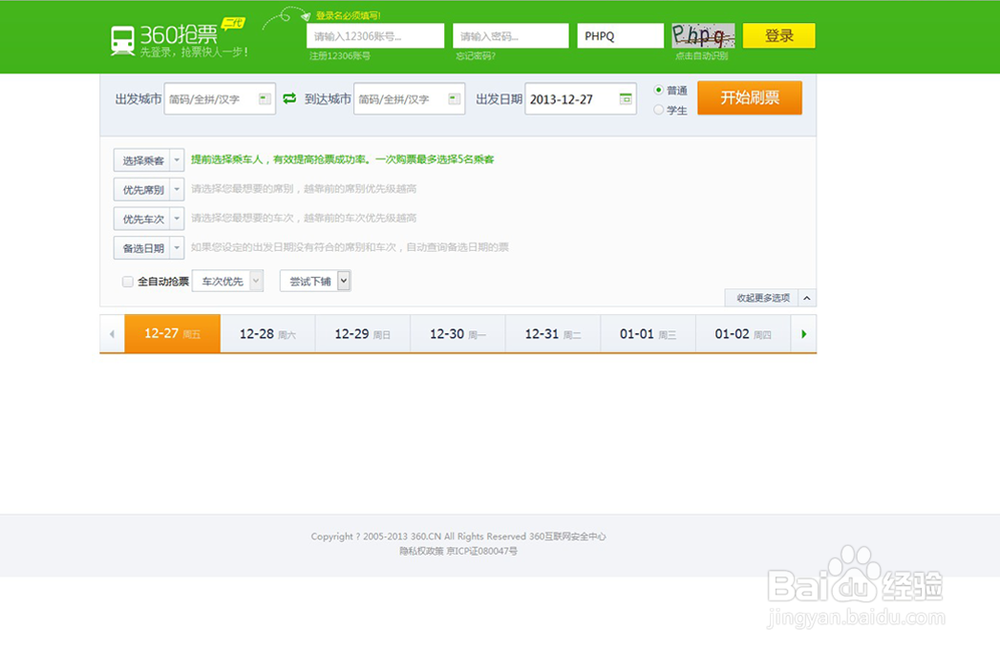Swap departure and arrival cities with exchange arrows
This screenshot has width=1000, height=652.
[x=290, y=99]
